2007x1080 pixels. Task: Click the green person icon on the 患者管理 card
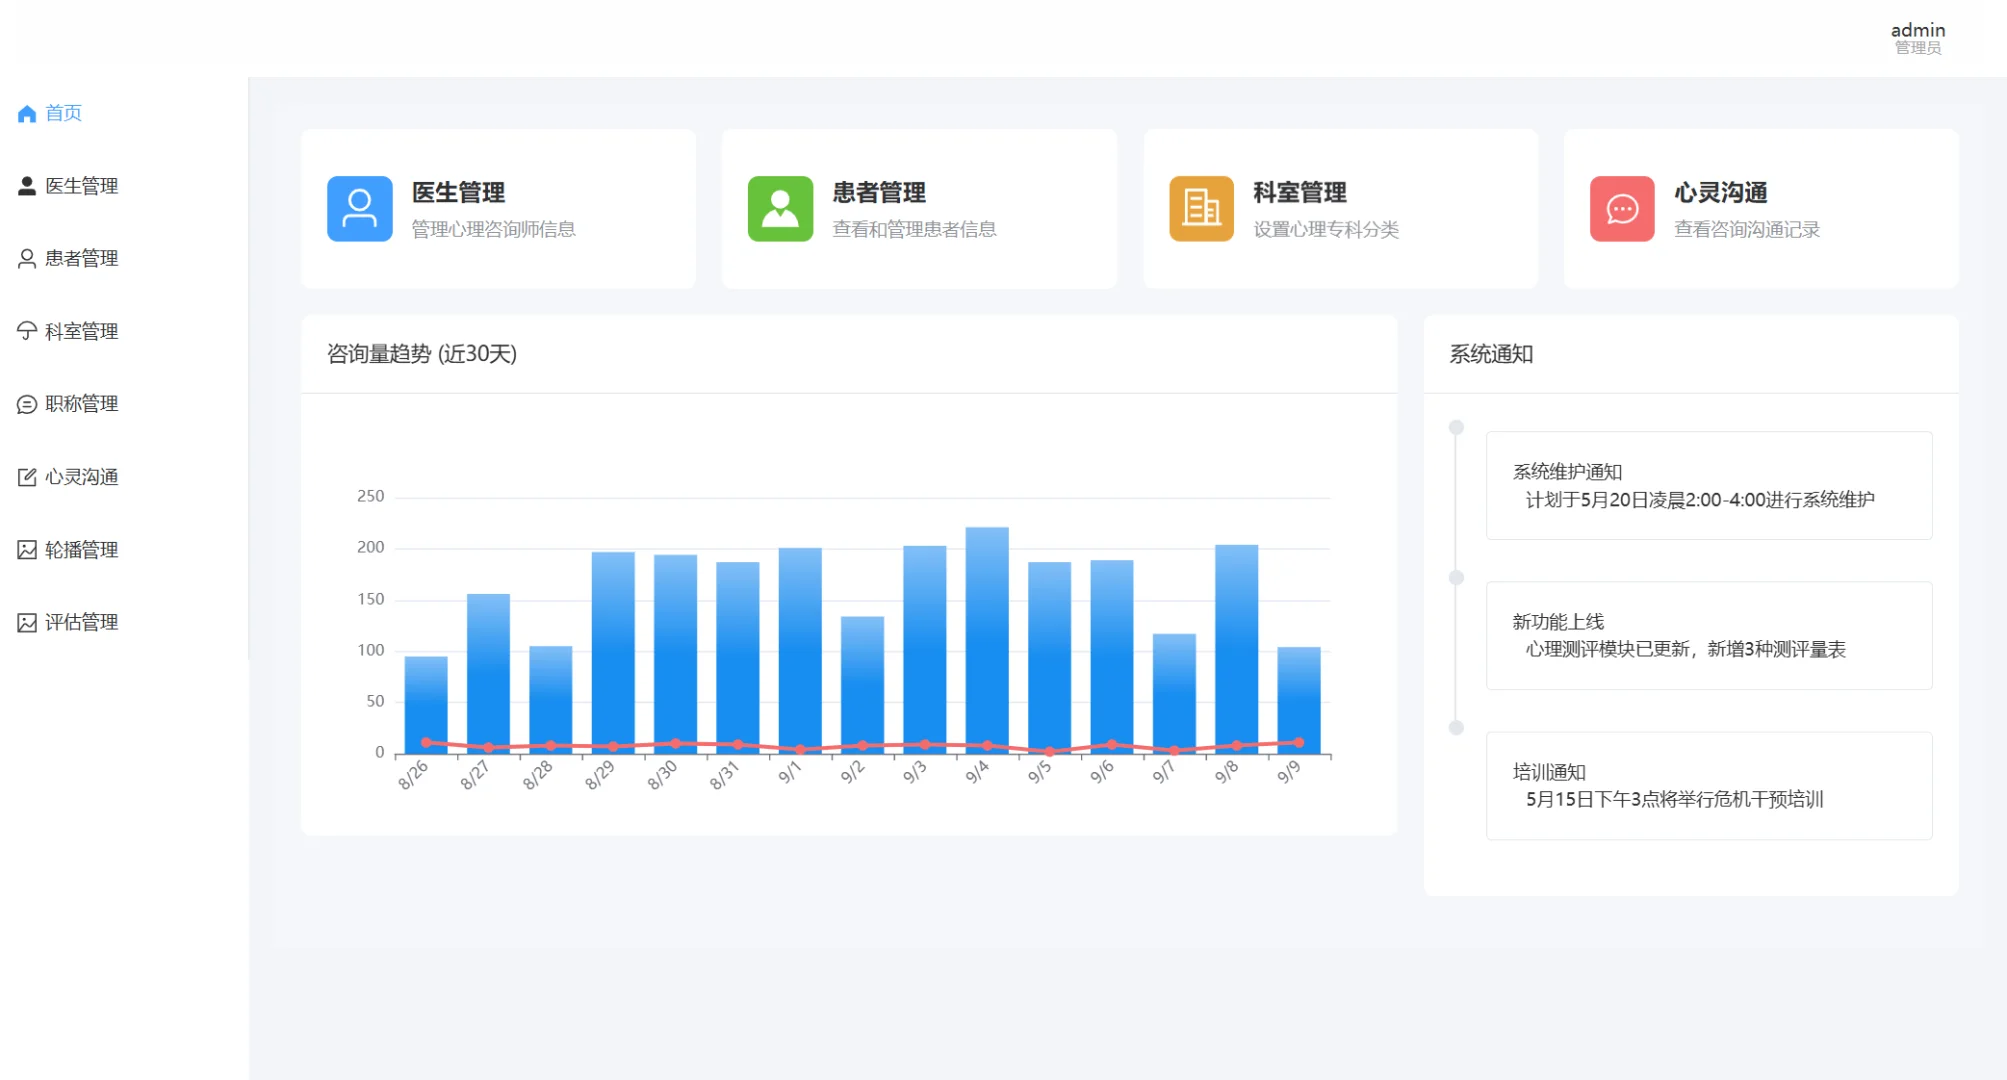pyautogui.click(x=779, y=208)
